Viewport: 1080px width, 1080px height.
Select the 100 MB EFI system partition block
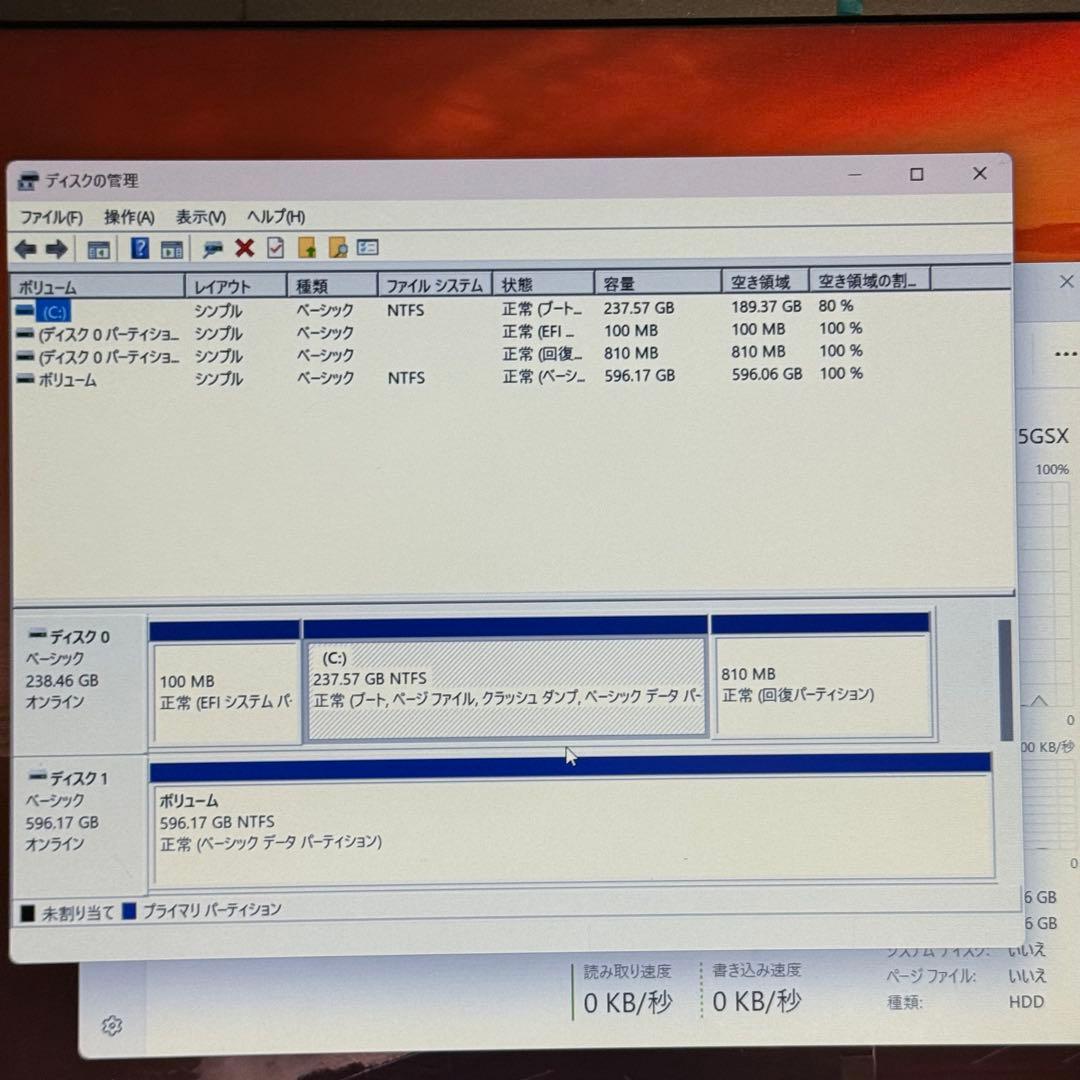[225, 683]
